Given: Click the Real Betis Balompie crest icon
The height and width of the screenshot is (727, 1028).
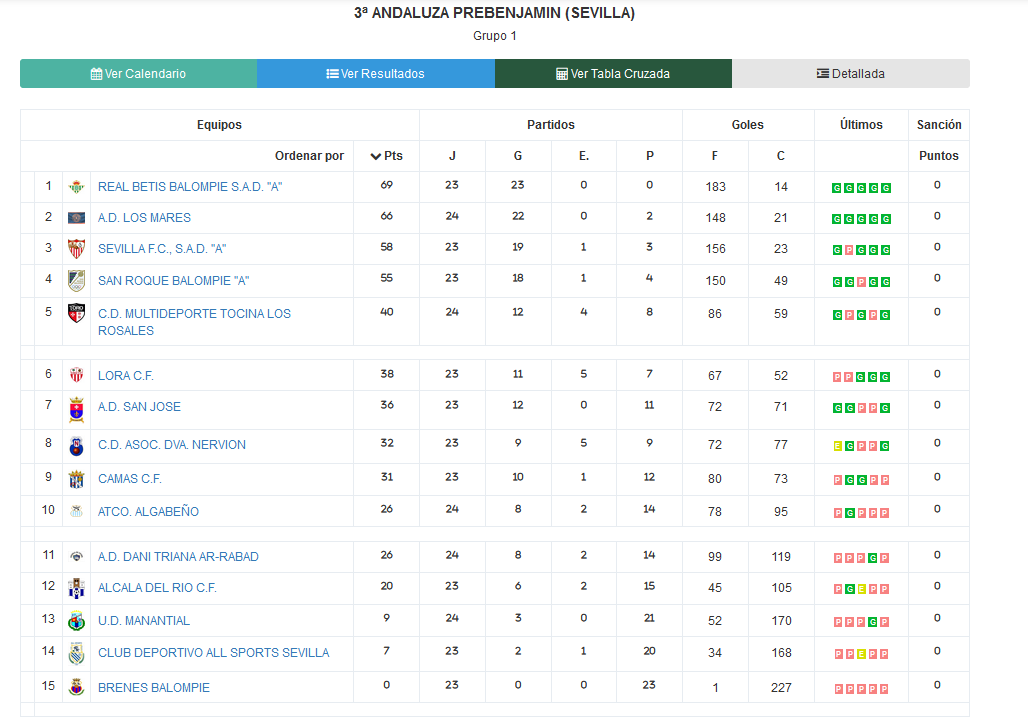Looking at the screenshot, I should 77,187.
